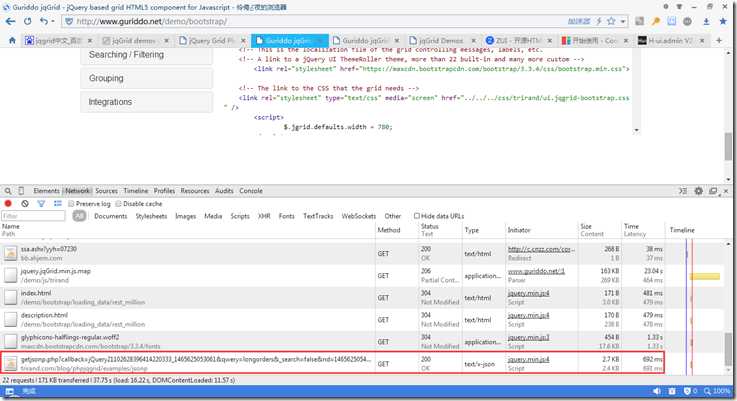Tick the Hide data URLs checkbox
This screenshot has height=401, width=737.
(416, 215)
